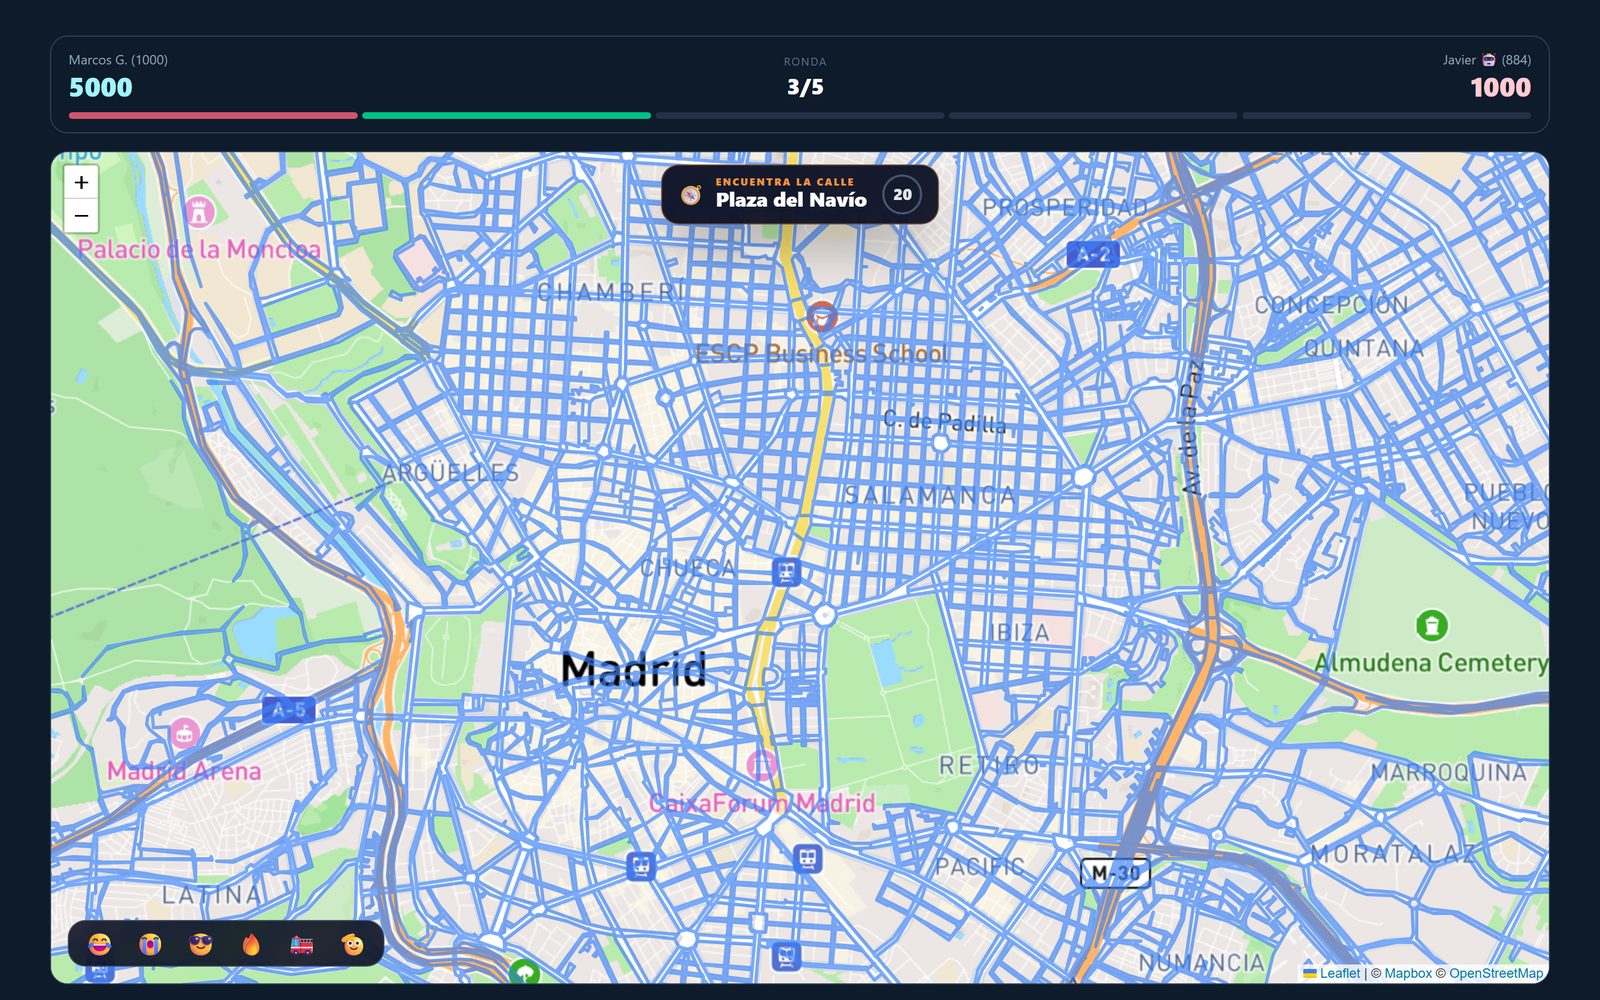The height and width of the screenshot is (1000, 1600).
Task: Click the Palacio de la Moncloa label
Action: tap(199, 249)
